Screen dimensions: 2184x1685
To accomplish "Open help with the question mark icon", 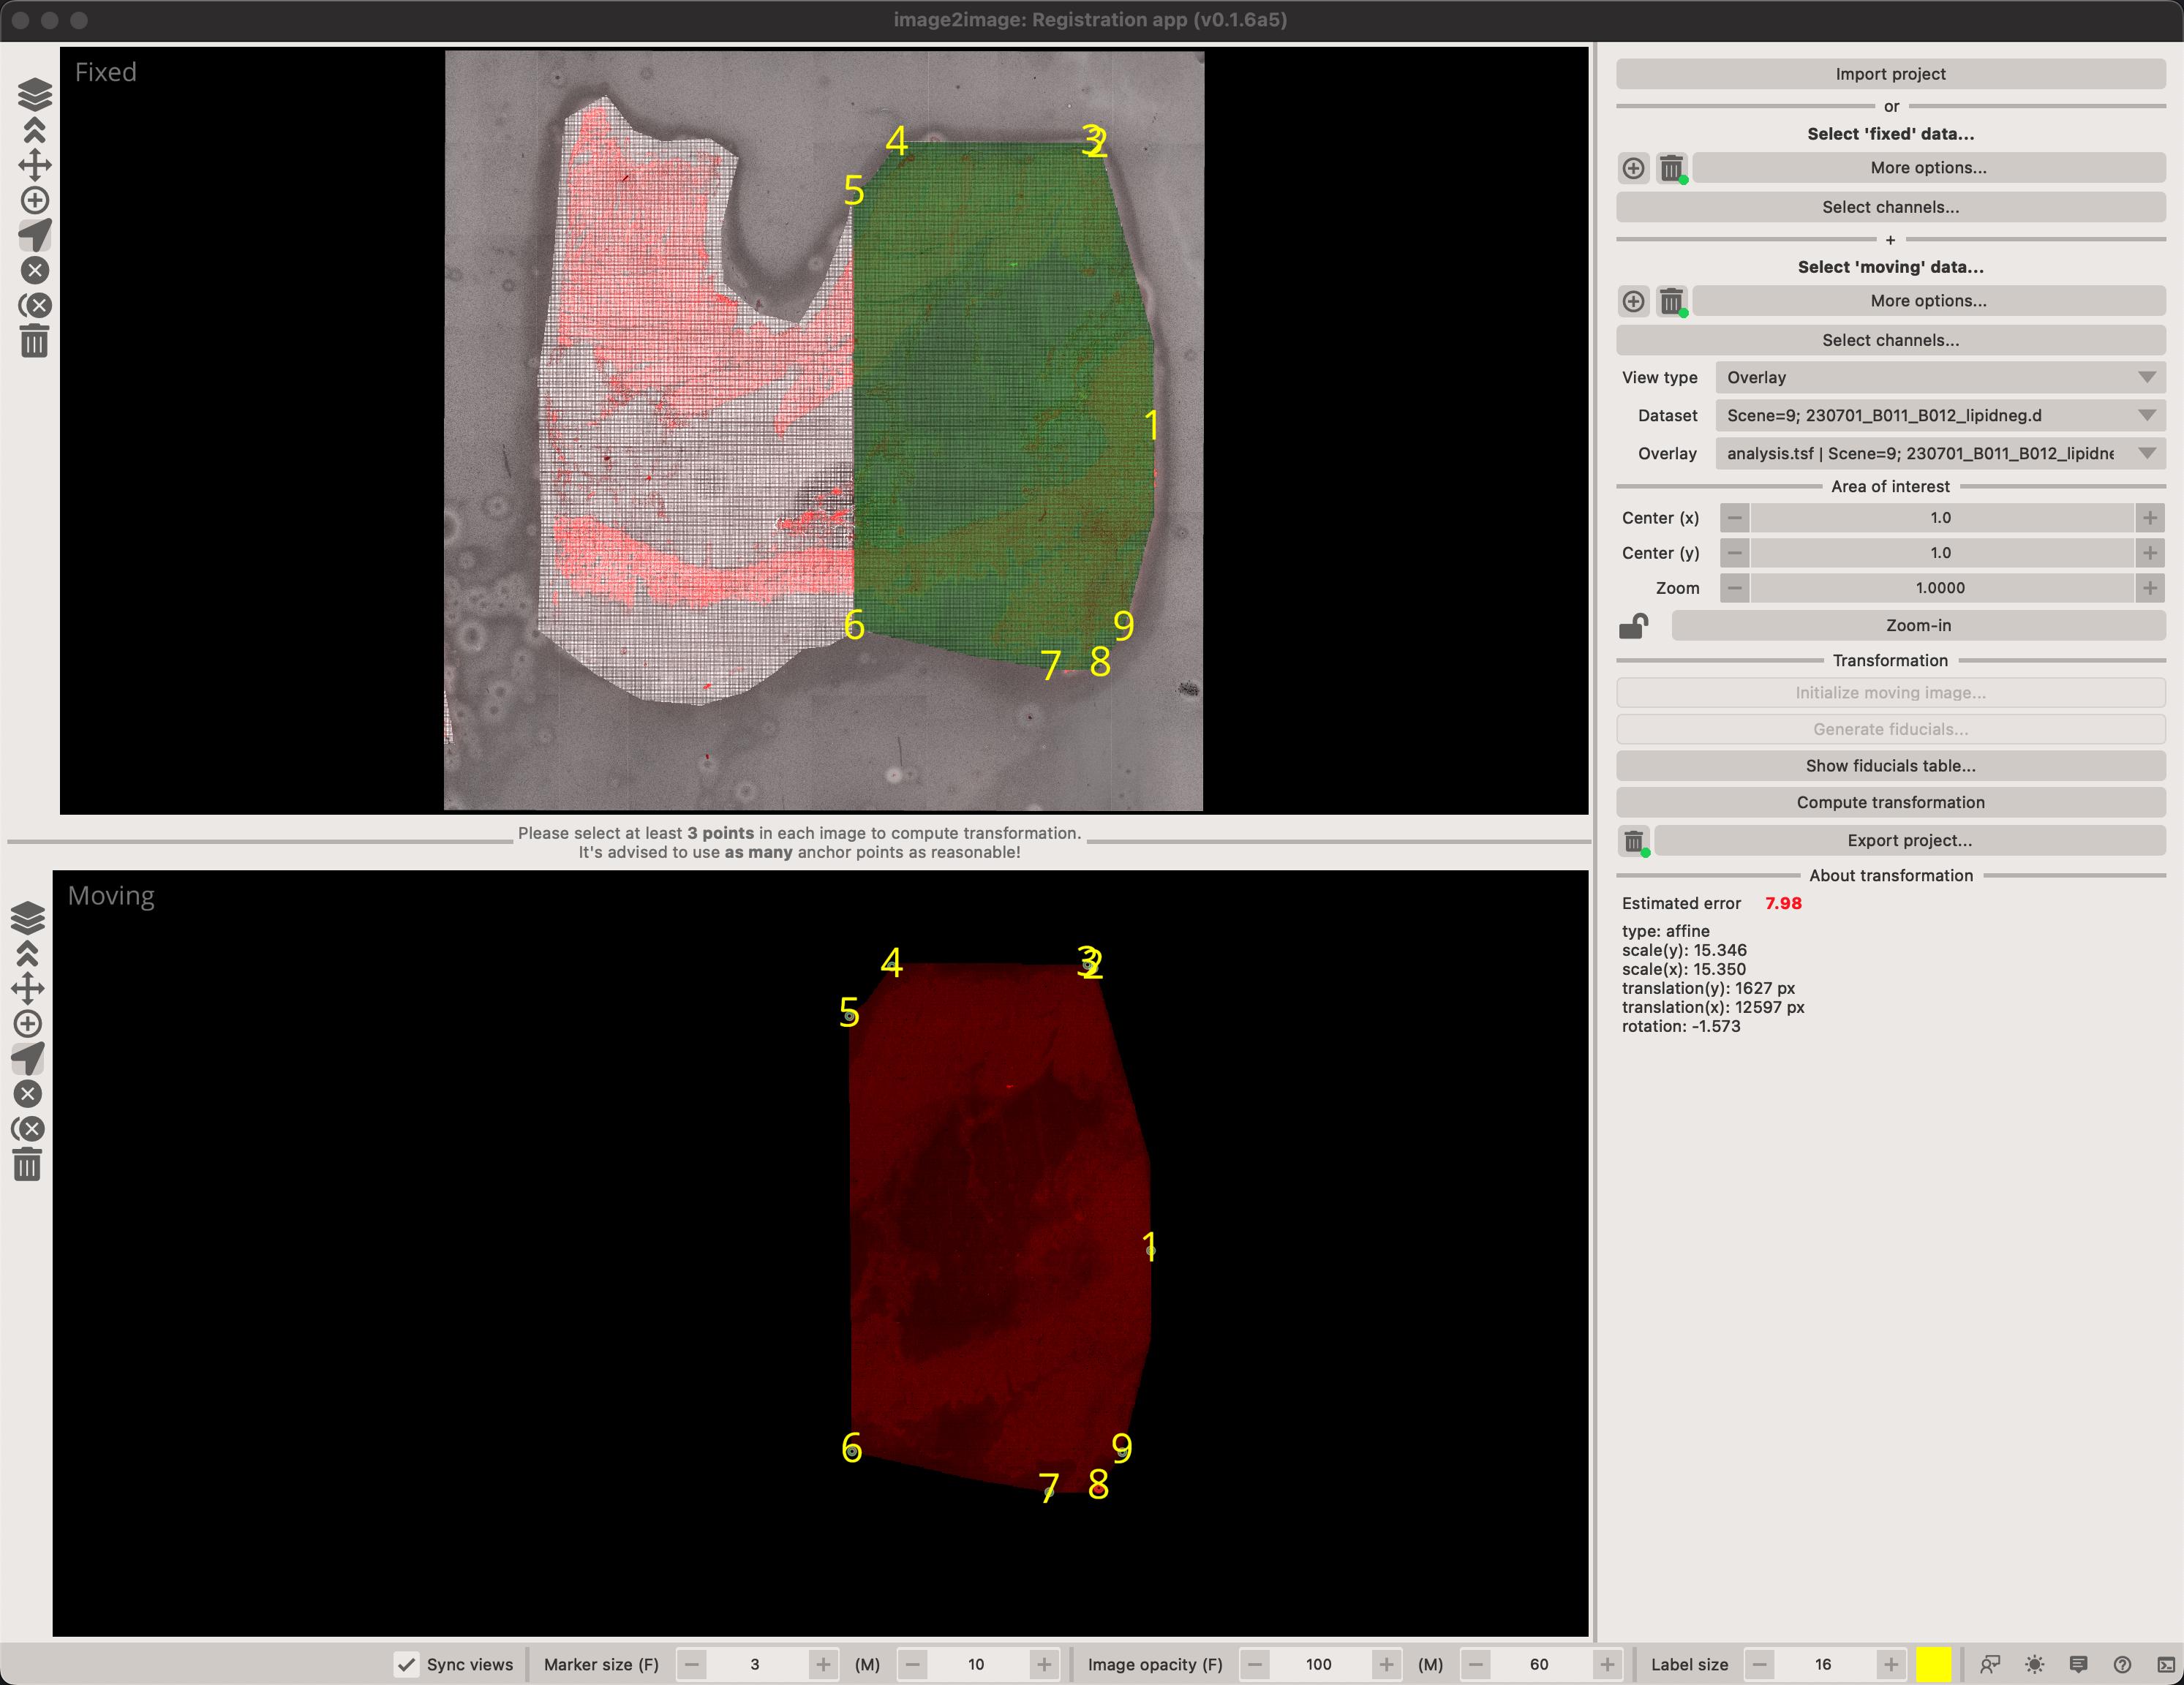I will tap(2122, 1664).
